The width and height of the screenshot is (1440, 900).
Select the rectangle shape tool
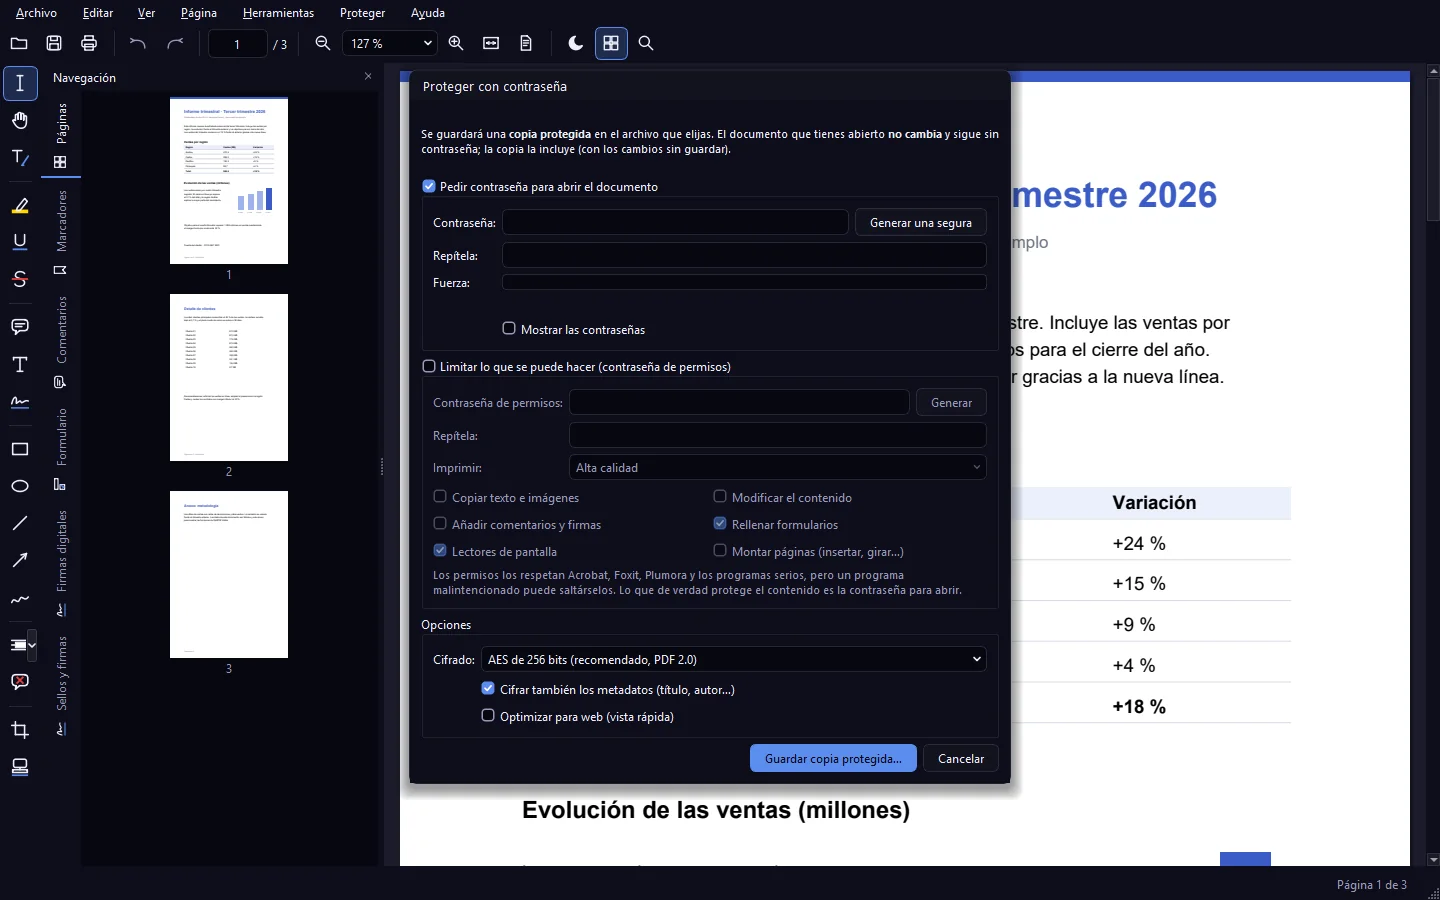[x=20, y=449]
